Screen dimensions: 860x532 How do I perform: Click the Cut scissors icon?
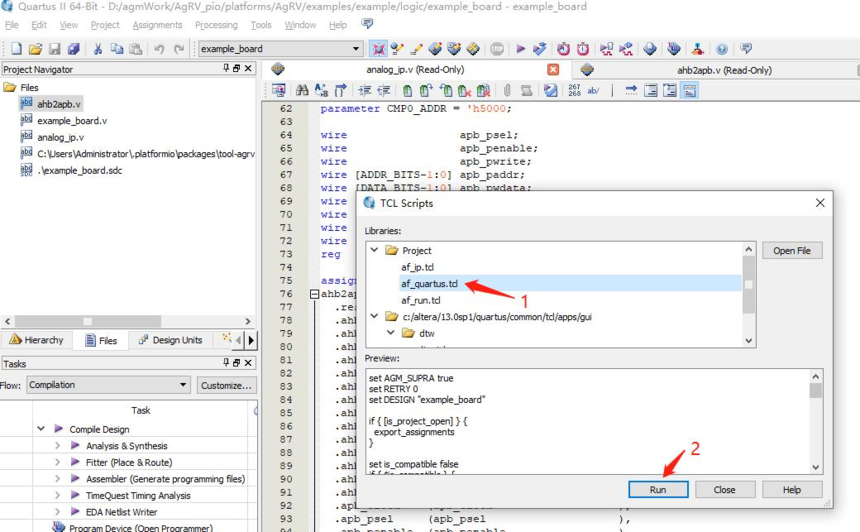click(x=98, y=49)
